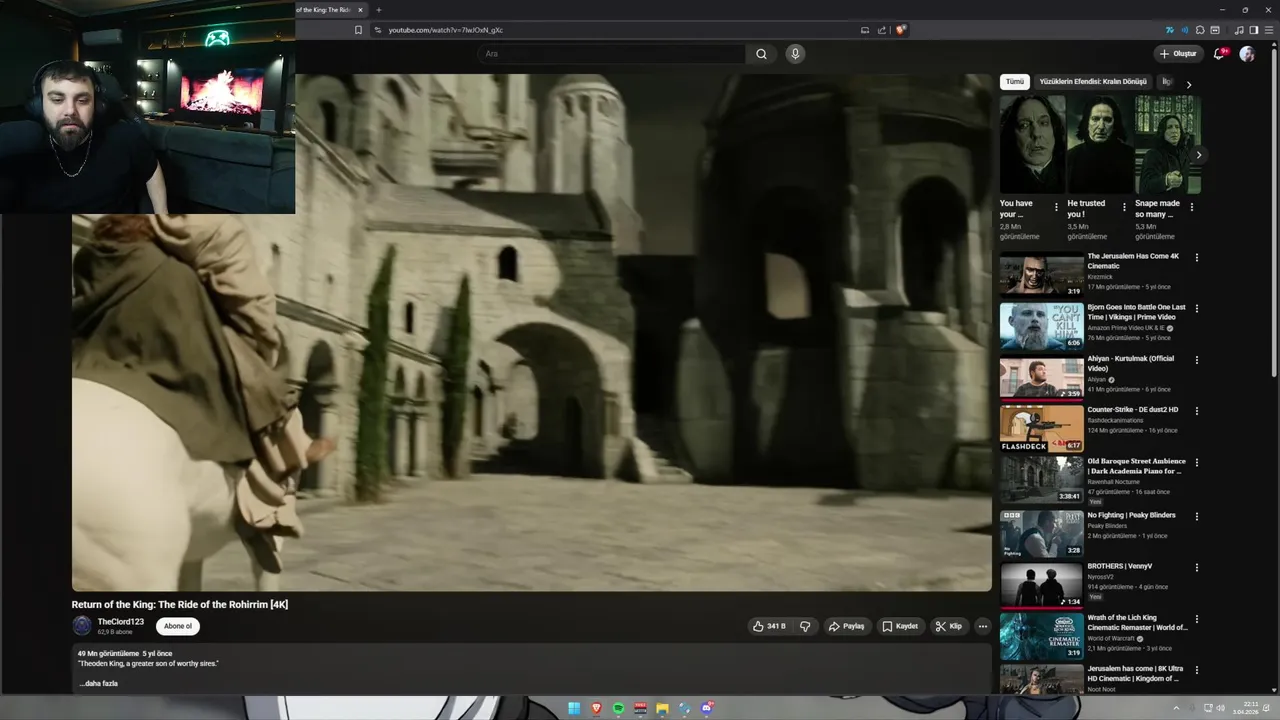Click the Brave Shields lion icon
The width and height of the screenshot is (1280, 720).
[x=900, y=30]
